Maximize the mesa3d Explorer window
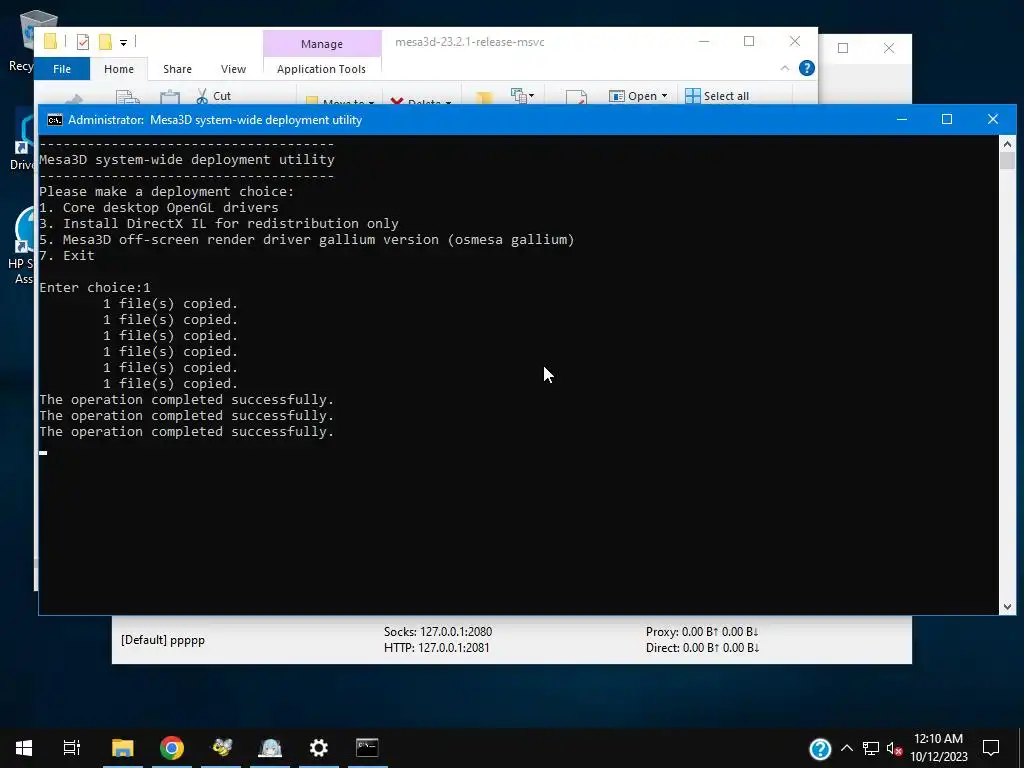1024x768 pixels. (749, 42)
